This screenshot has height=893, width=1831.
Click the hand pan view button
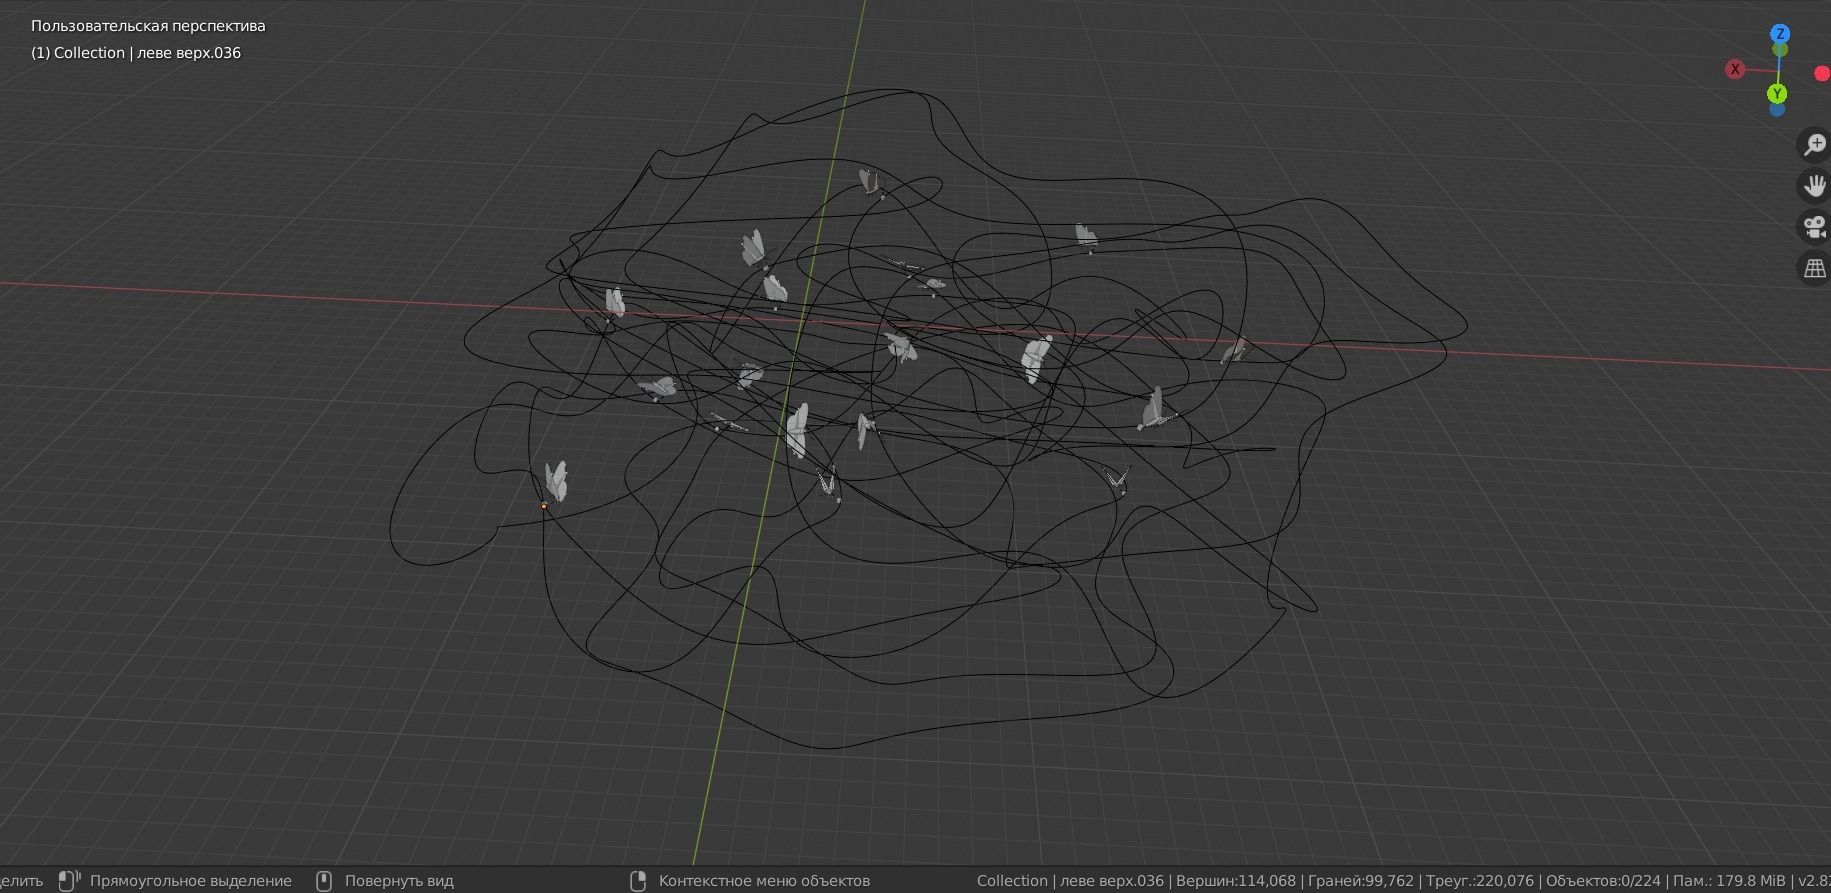tap(1814, 186)
